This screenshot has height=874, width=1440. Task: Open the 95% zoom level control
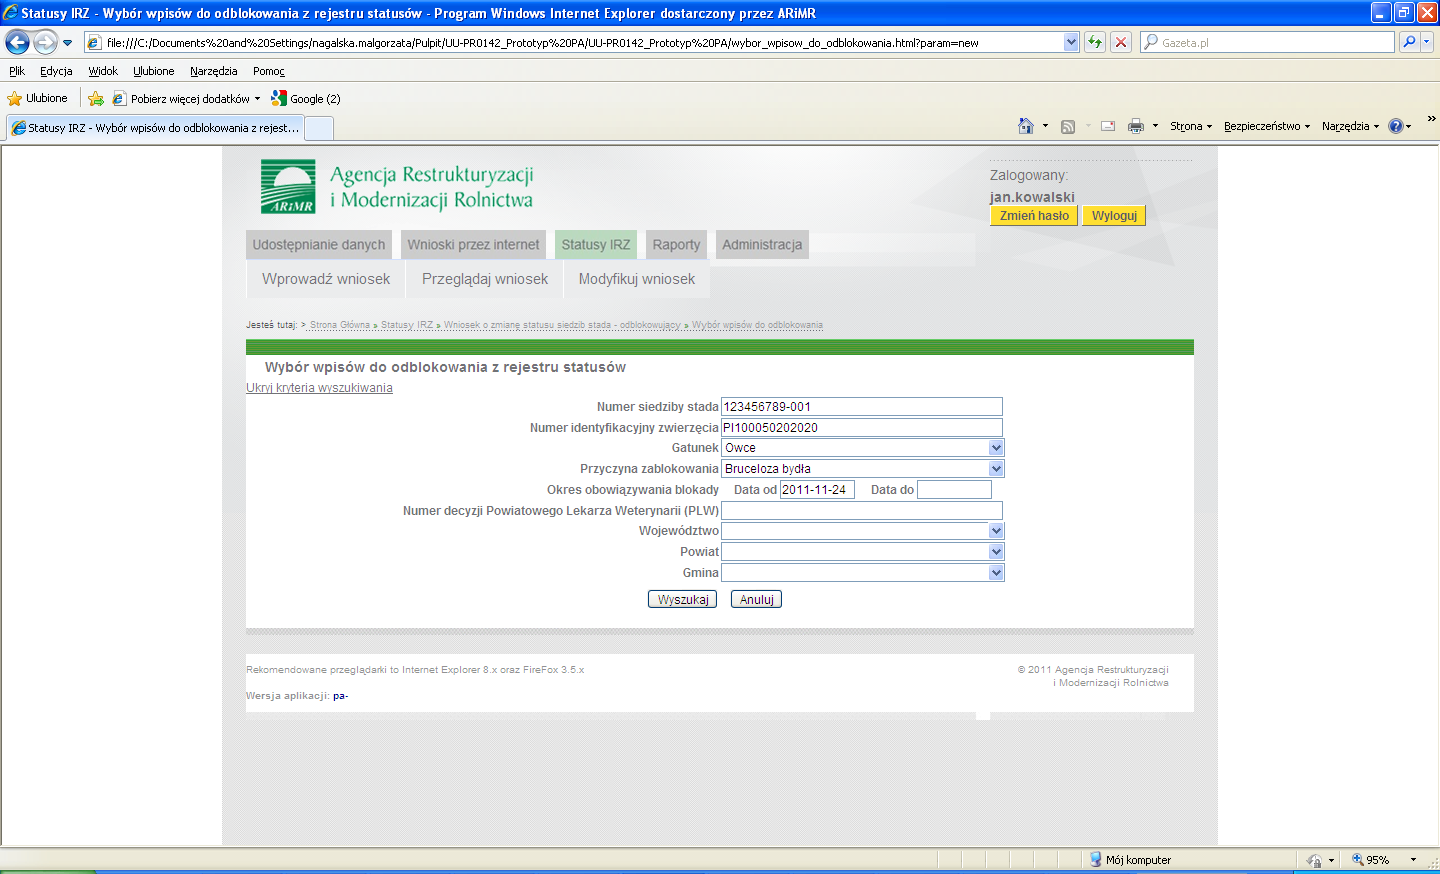click(1385, 860)
